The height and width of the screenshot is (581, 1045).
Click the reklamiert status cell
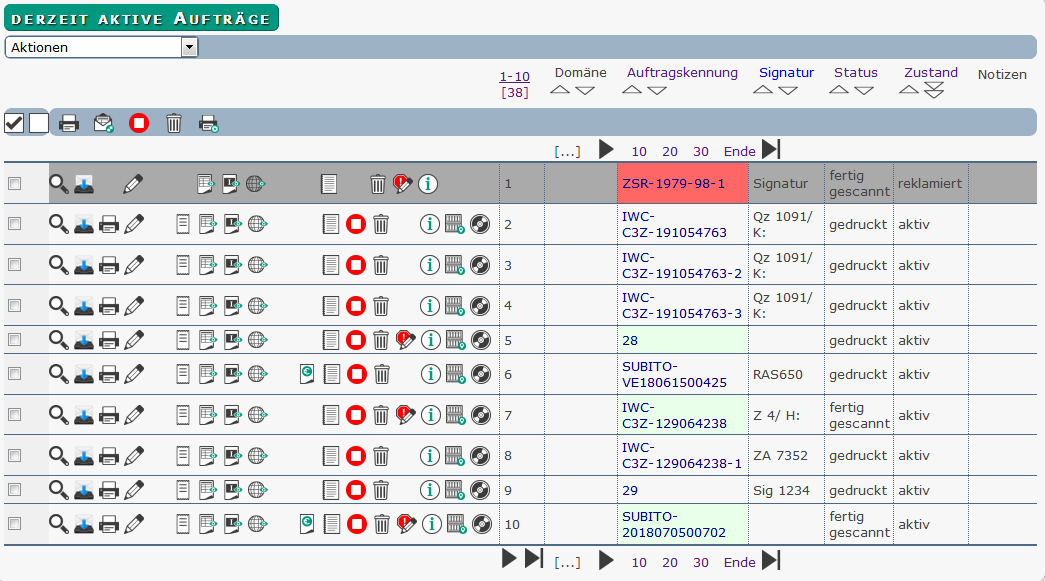click(x=930, y=184)
